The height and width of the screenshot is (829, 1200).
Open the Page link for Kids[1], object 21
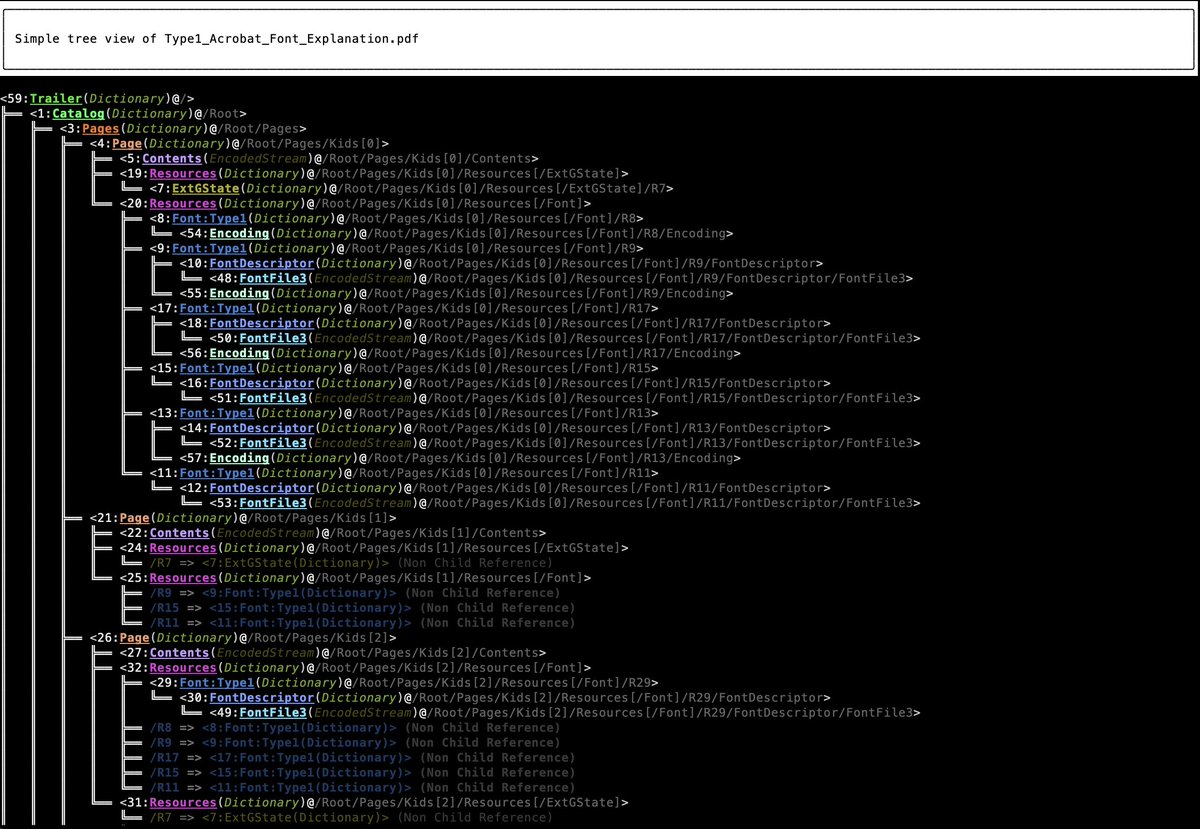click(x=134, y=519)
